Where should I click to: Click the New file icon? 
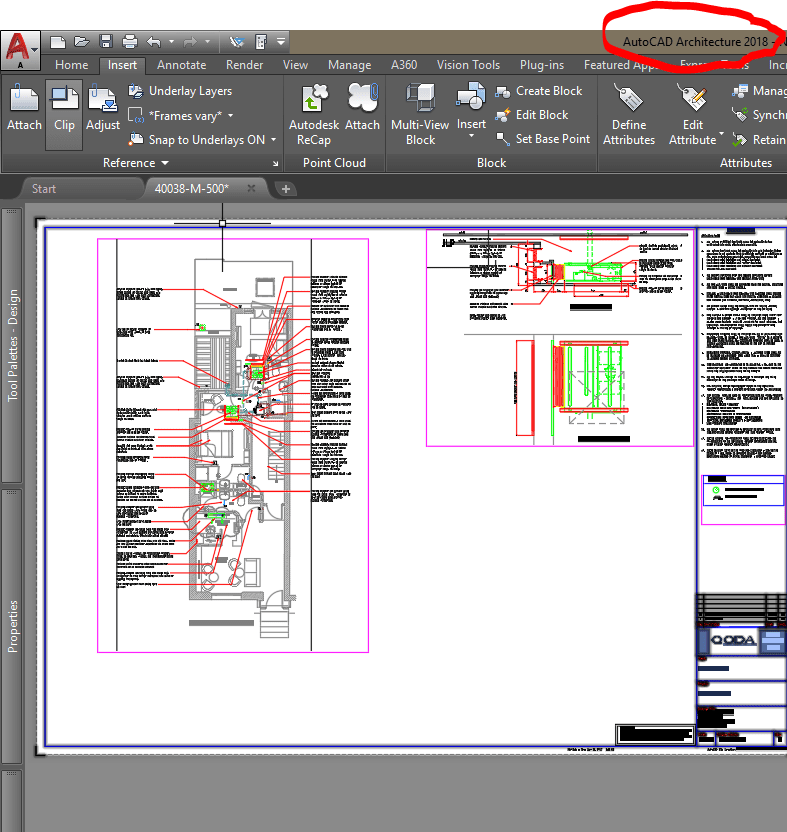click(x=57, y=42)
